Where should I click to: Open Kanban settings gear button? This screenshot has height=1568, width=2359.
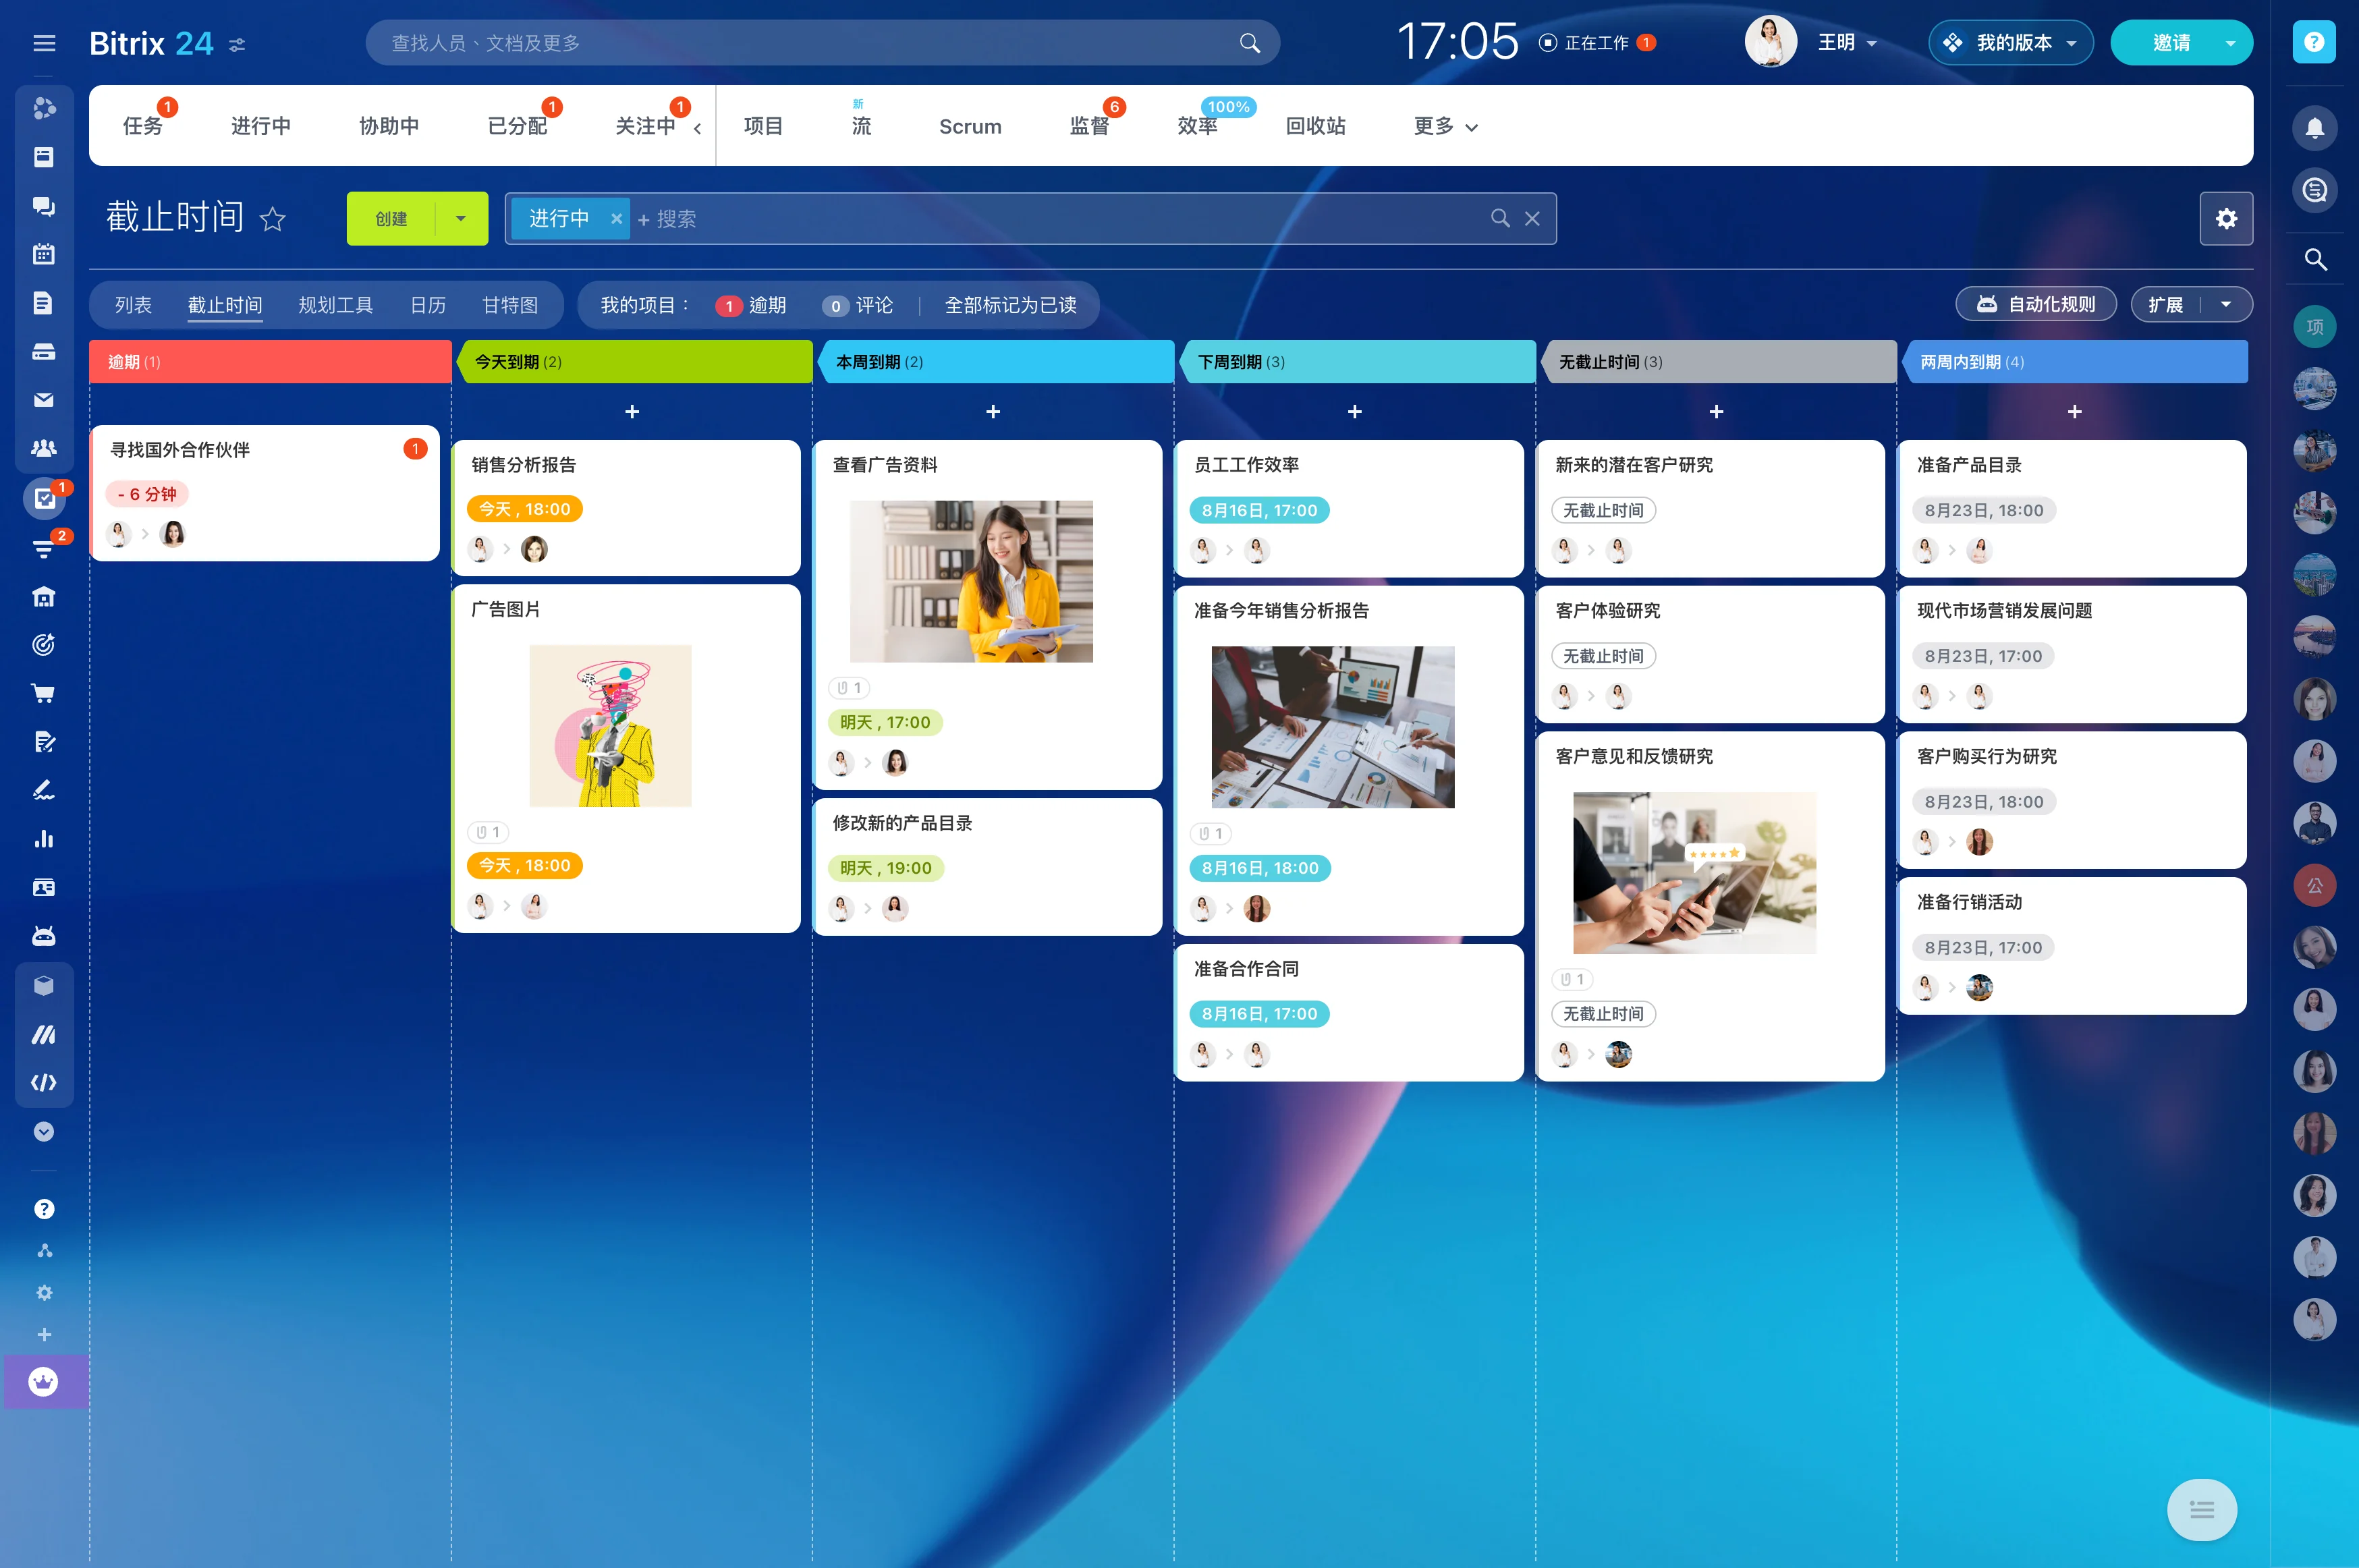[2226, 219]
